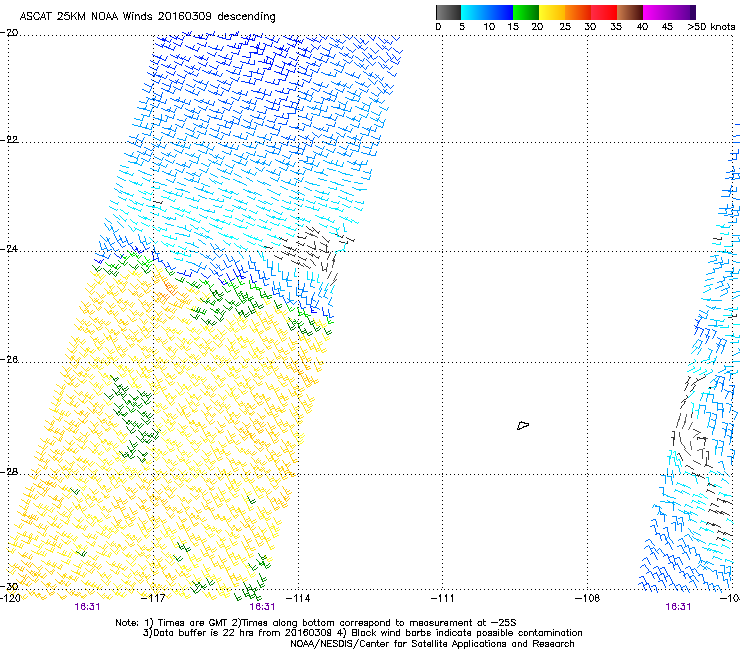Click the 'Note: 1) Times are GMT' line
The height and width of the screenshot is (650, 740).
pos(316,623)
